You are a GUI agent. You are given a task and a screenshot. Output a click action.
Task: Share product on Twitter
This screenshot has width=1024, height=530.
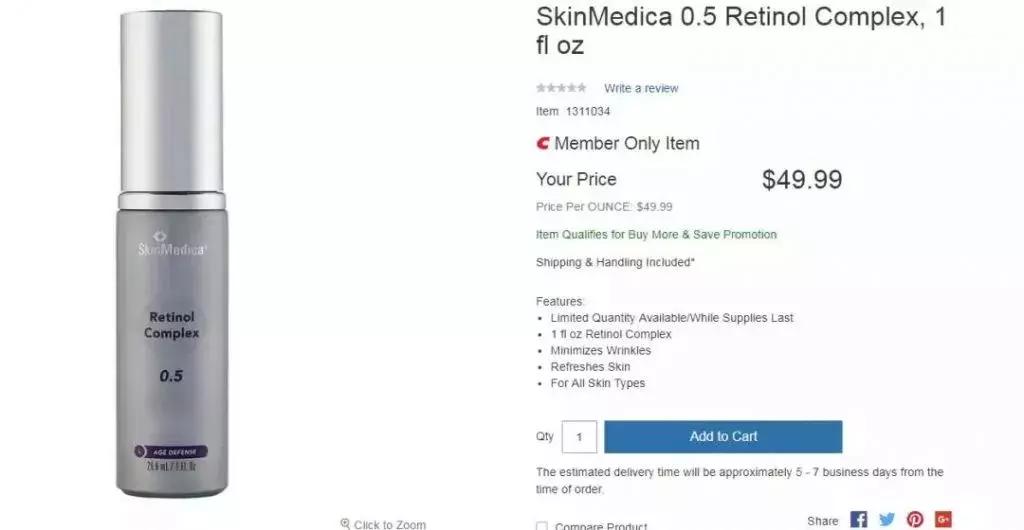pyautogui.click(x=886, y=520)
